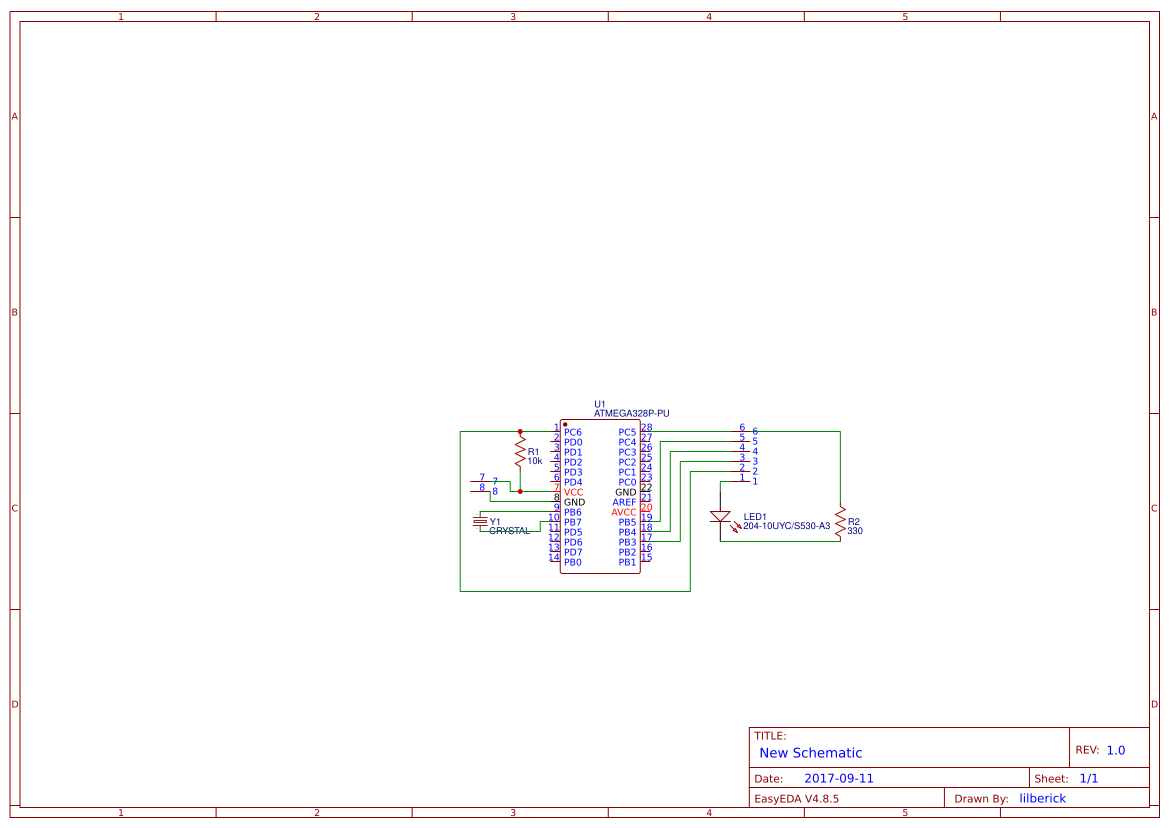Select the red AVCC pin label
The height and width of the screenshot is (828, 1171).
624,512
